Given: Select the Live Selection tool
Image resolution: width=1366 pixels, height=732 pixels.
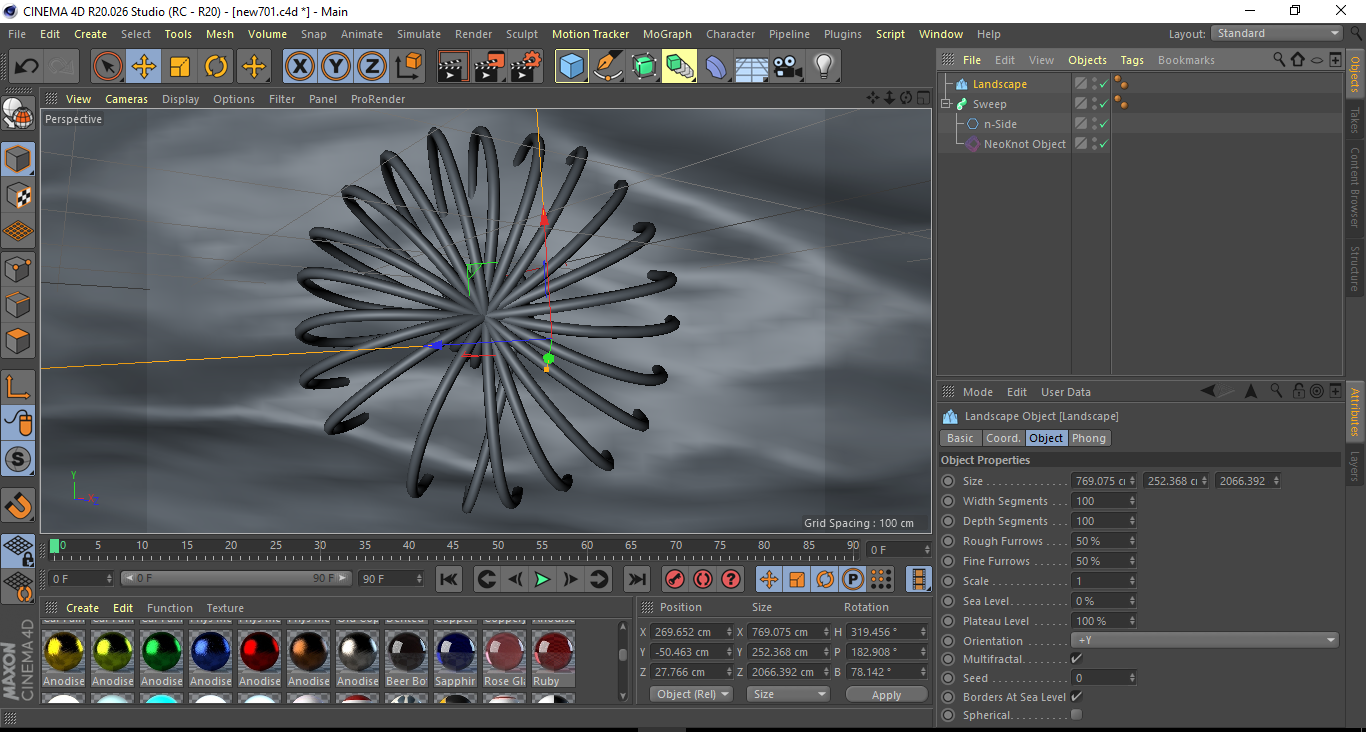Looking at the screenshot, I should [x=108, y=67].
